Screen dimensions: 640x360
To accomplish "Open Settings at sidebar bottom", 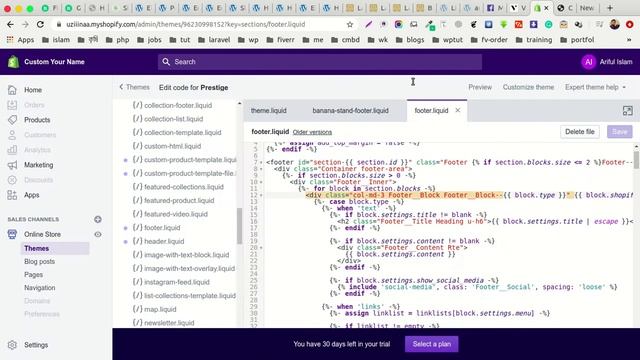I will coord(36,345).
